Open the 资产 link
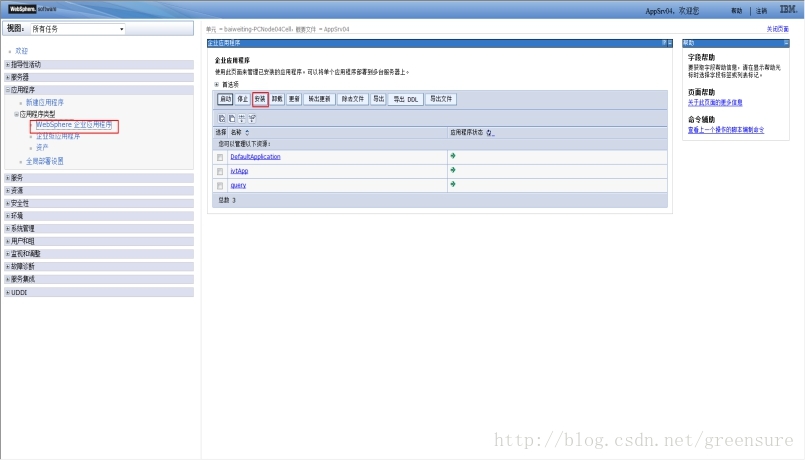 point(42,148)
